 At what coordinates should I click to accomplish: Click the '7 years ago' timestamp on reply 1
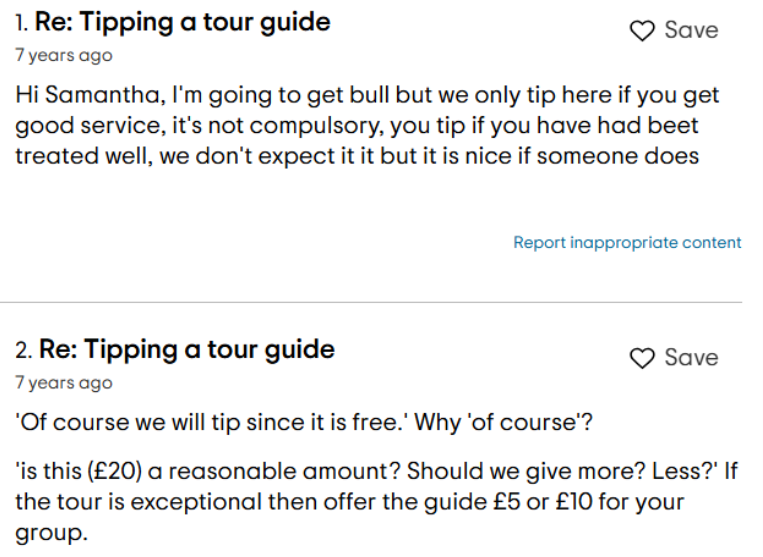(x=64, y=56)
